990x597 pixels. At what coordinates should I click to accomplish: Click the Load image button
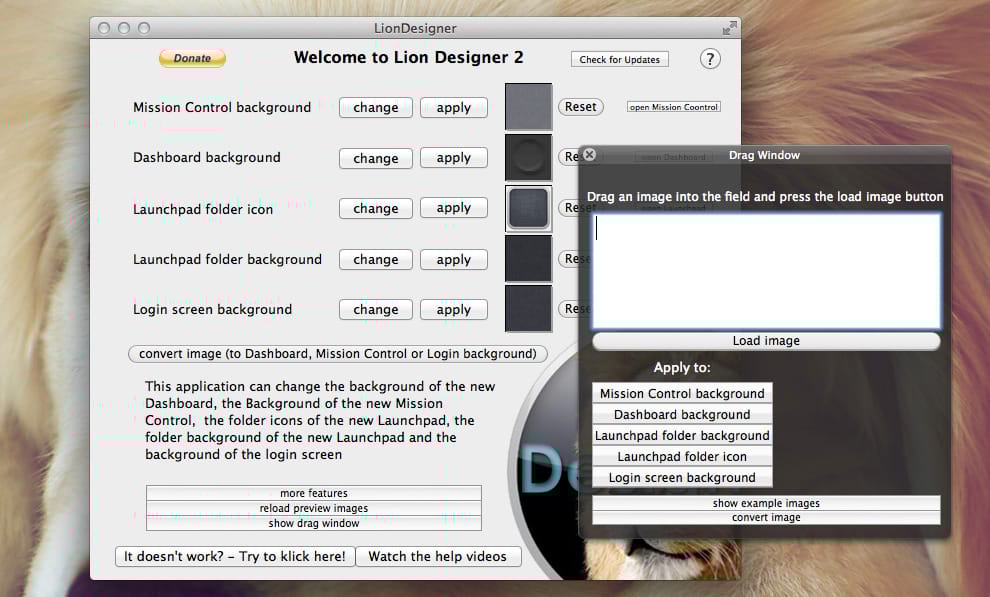766,341
